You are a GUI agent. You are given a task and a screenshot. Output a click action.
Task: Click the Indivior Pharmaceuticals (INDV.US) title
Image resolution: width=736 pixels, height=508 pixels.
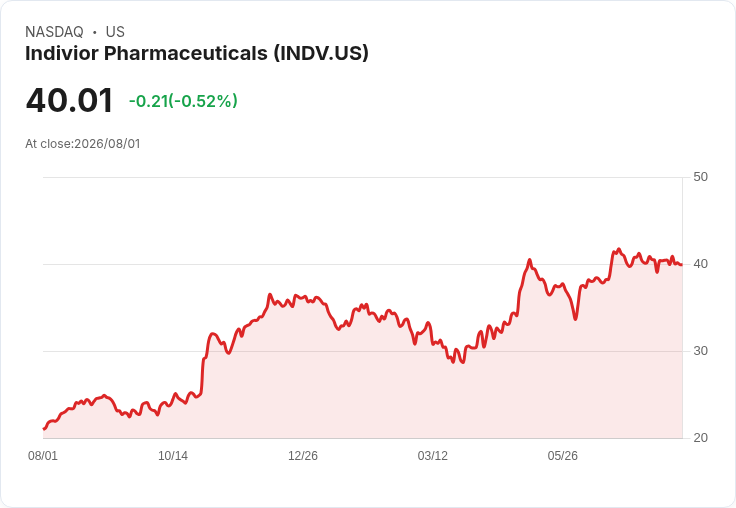click(x=197, y=53)
